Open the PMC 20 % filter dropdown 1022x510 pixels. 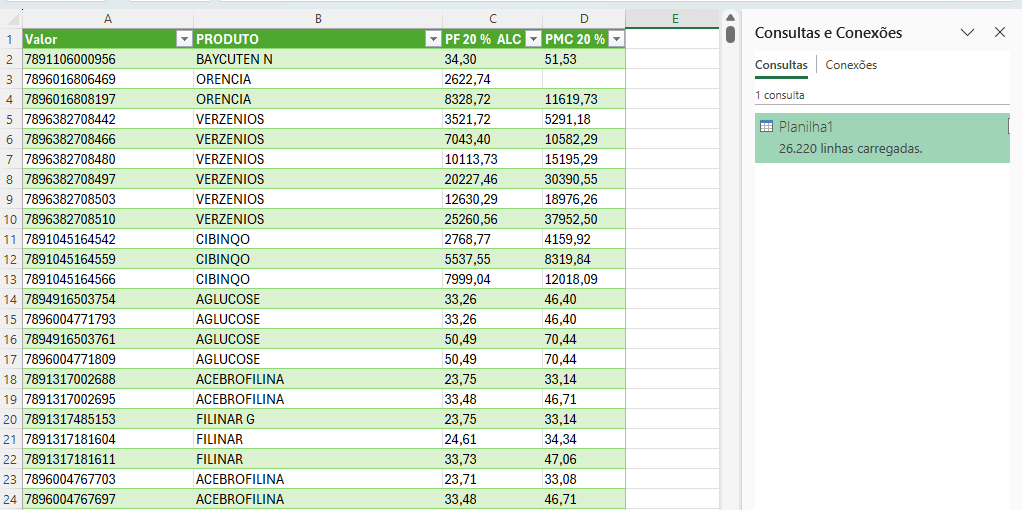(616, 39)
